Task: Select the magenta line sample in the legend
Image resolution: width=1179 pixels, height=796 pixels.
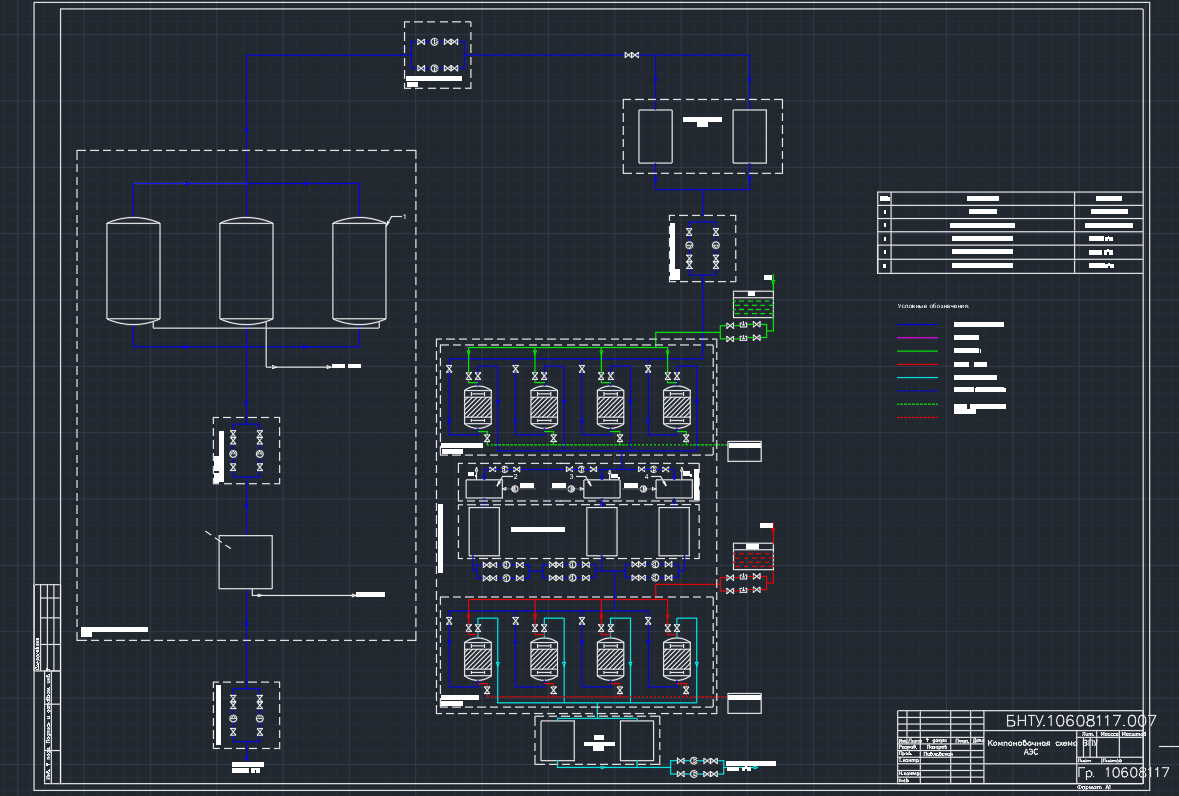Action: click(917, 338)
